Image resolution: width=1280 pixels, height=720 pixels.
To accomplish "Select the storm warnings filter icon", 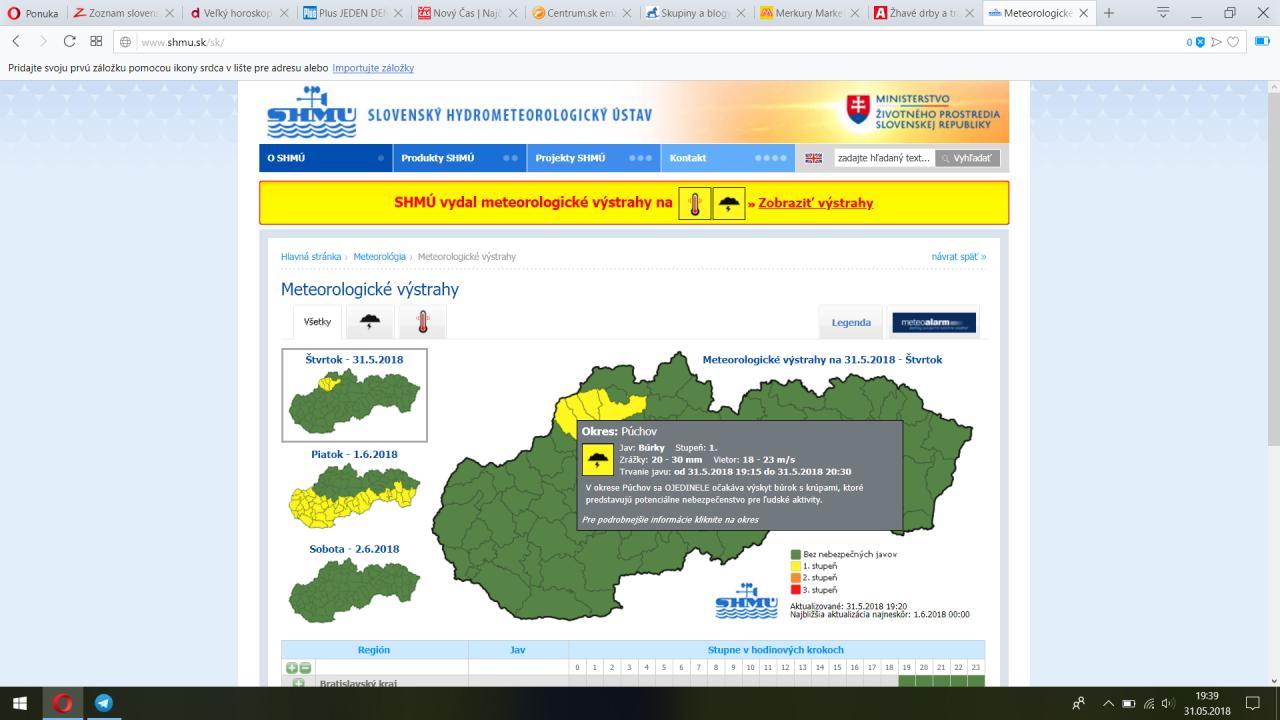I will coord(369,322).
